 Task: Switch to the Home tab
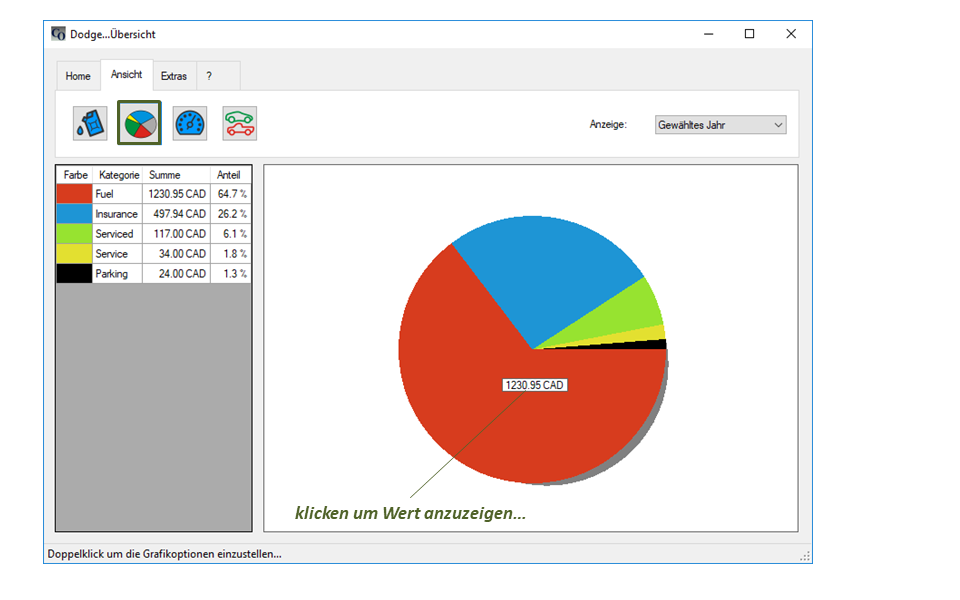[78, 76]
